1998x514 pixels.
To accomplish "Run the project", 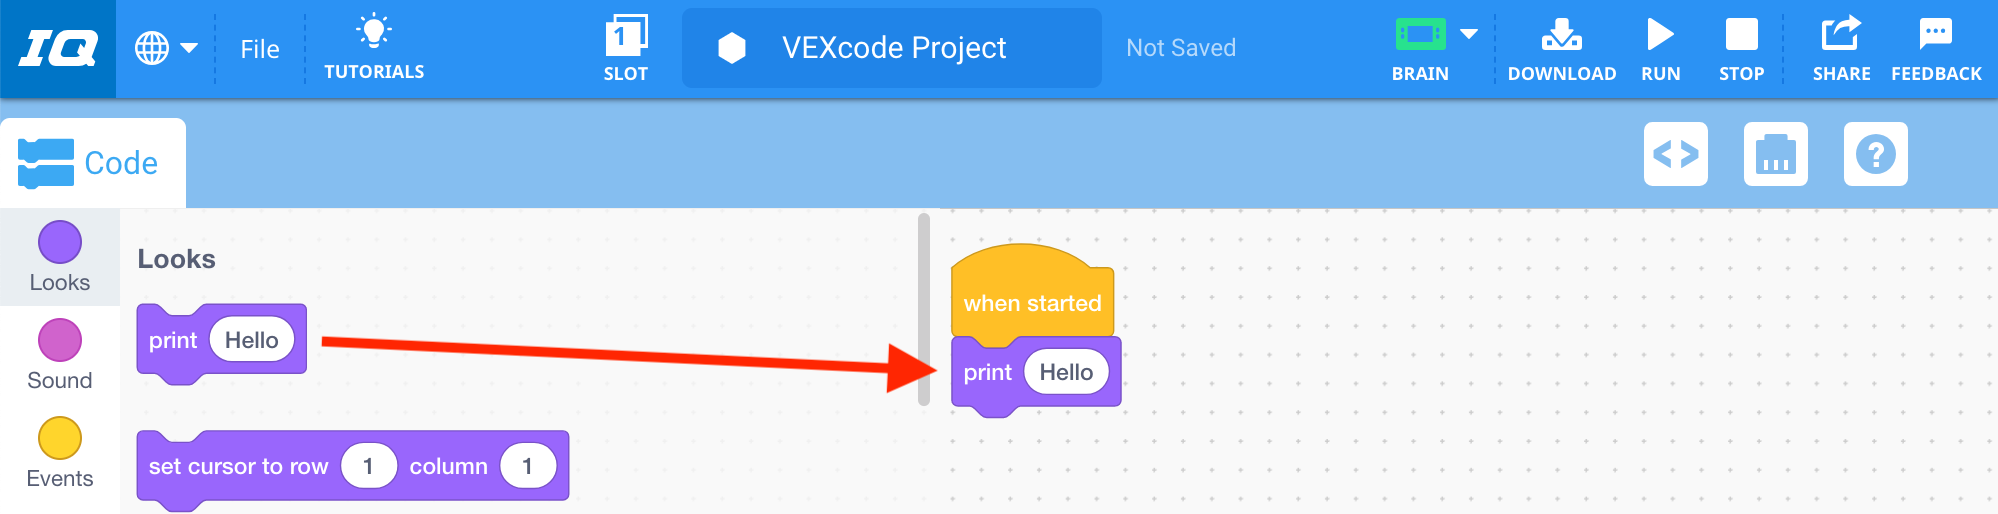I will [1660, 38].
